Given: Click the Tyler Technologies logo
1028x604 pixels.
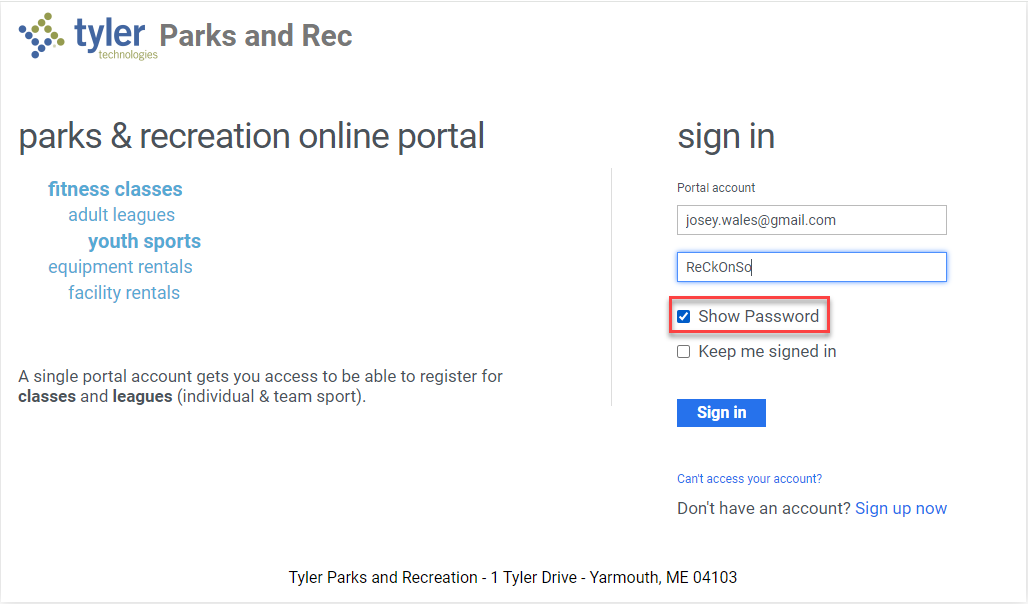Looking at the screenshot, I should [88, 37].
